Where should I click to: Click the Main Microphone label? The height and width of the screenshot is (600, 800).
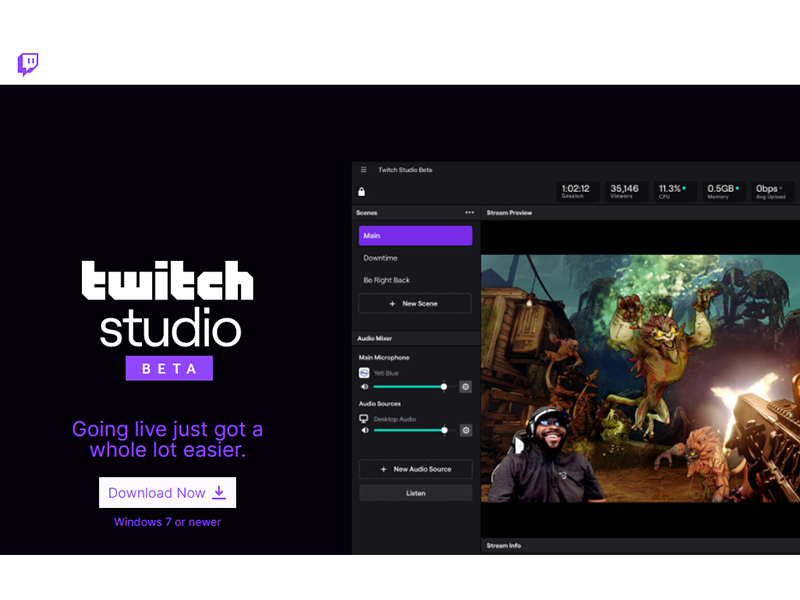[384, 358]
